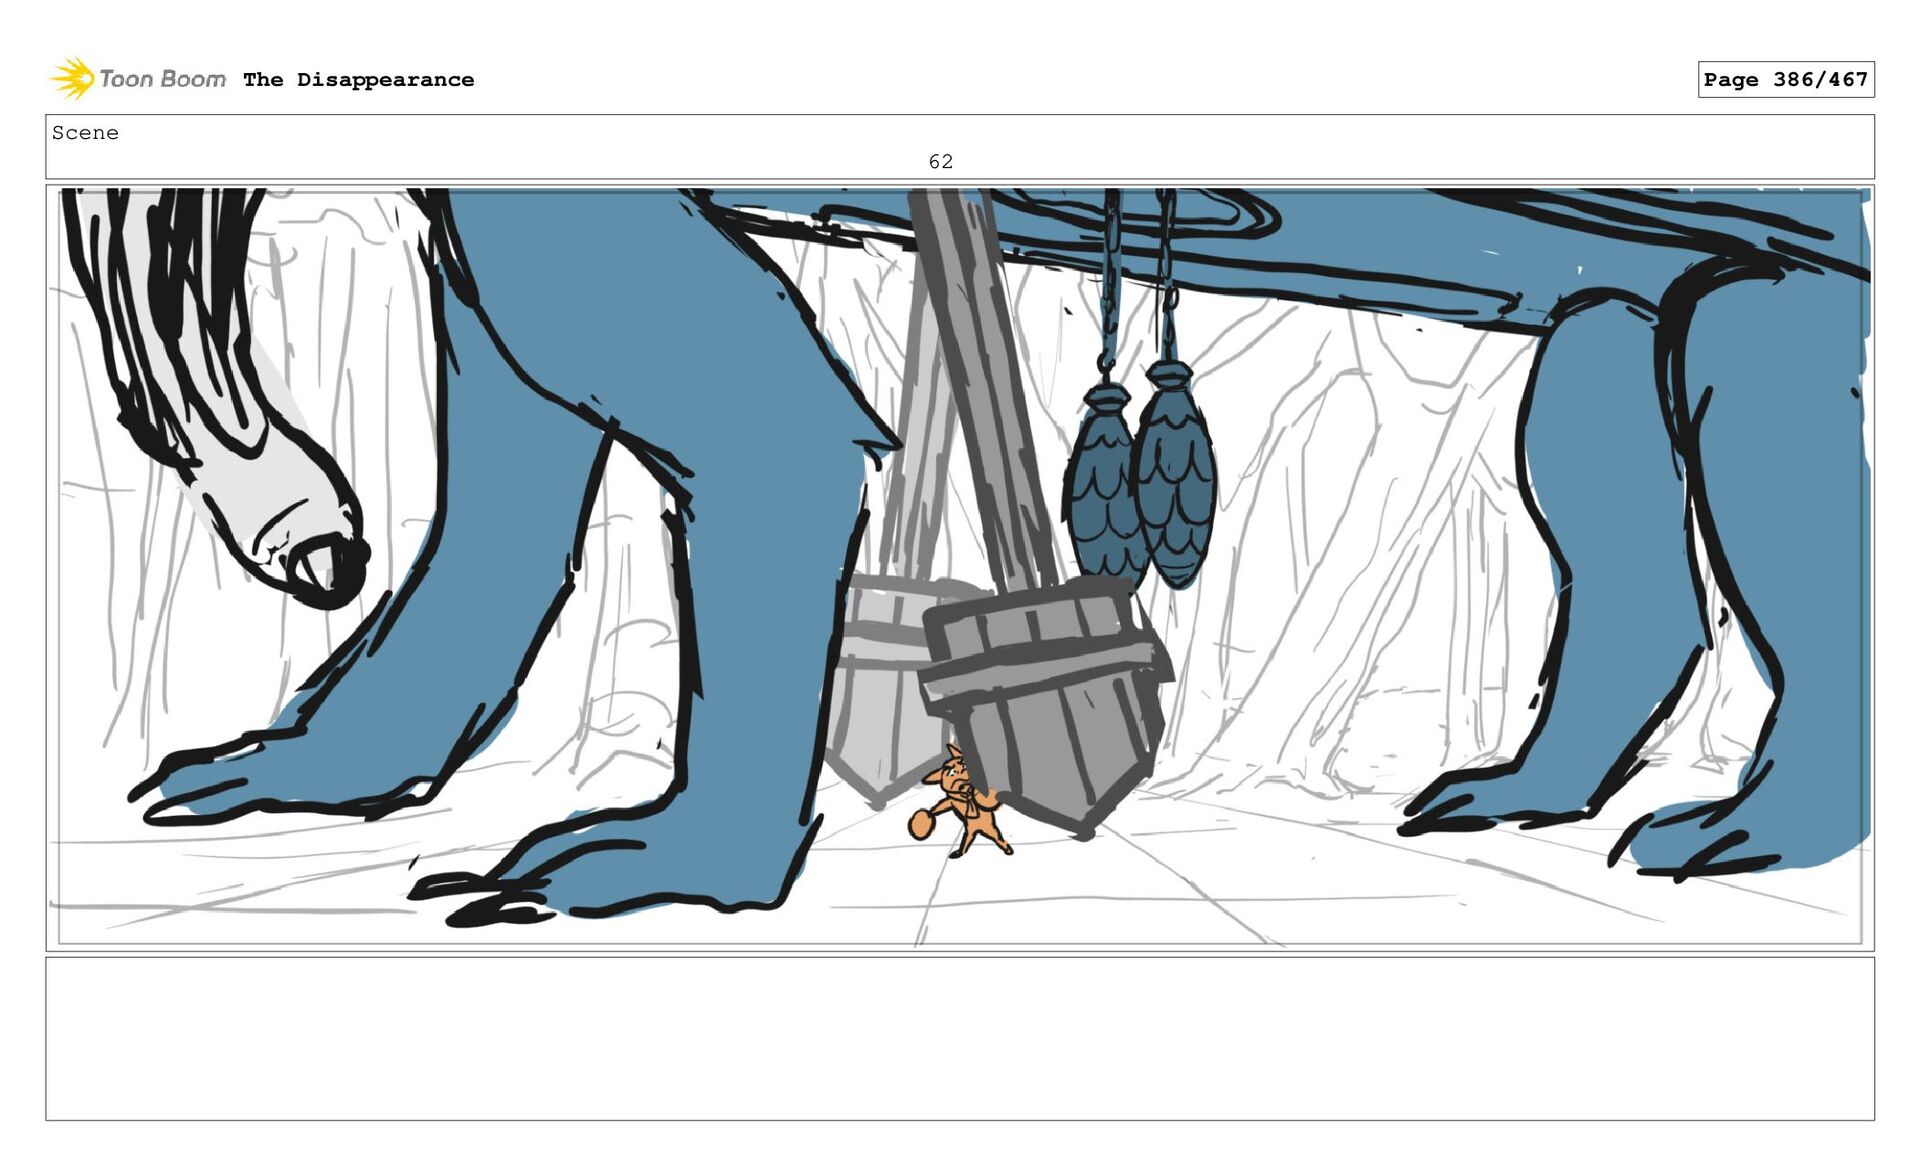Screen dimensions: 1920x1166
Task: Click the empty notes box below the panel
Action: [x=960, y=1038]
